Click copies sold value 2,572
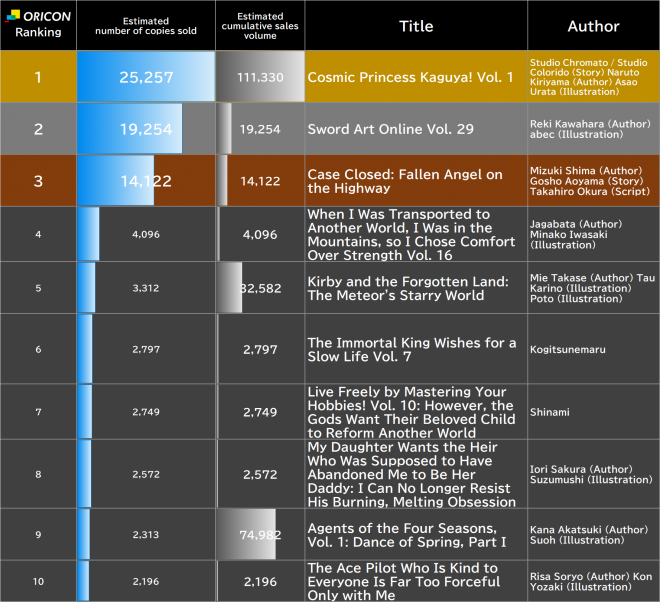This screenshot has height=602, width=660. (x=146, y=474)
